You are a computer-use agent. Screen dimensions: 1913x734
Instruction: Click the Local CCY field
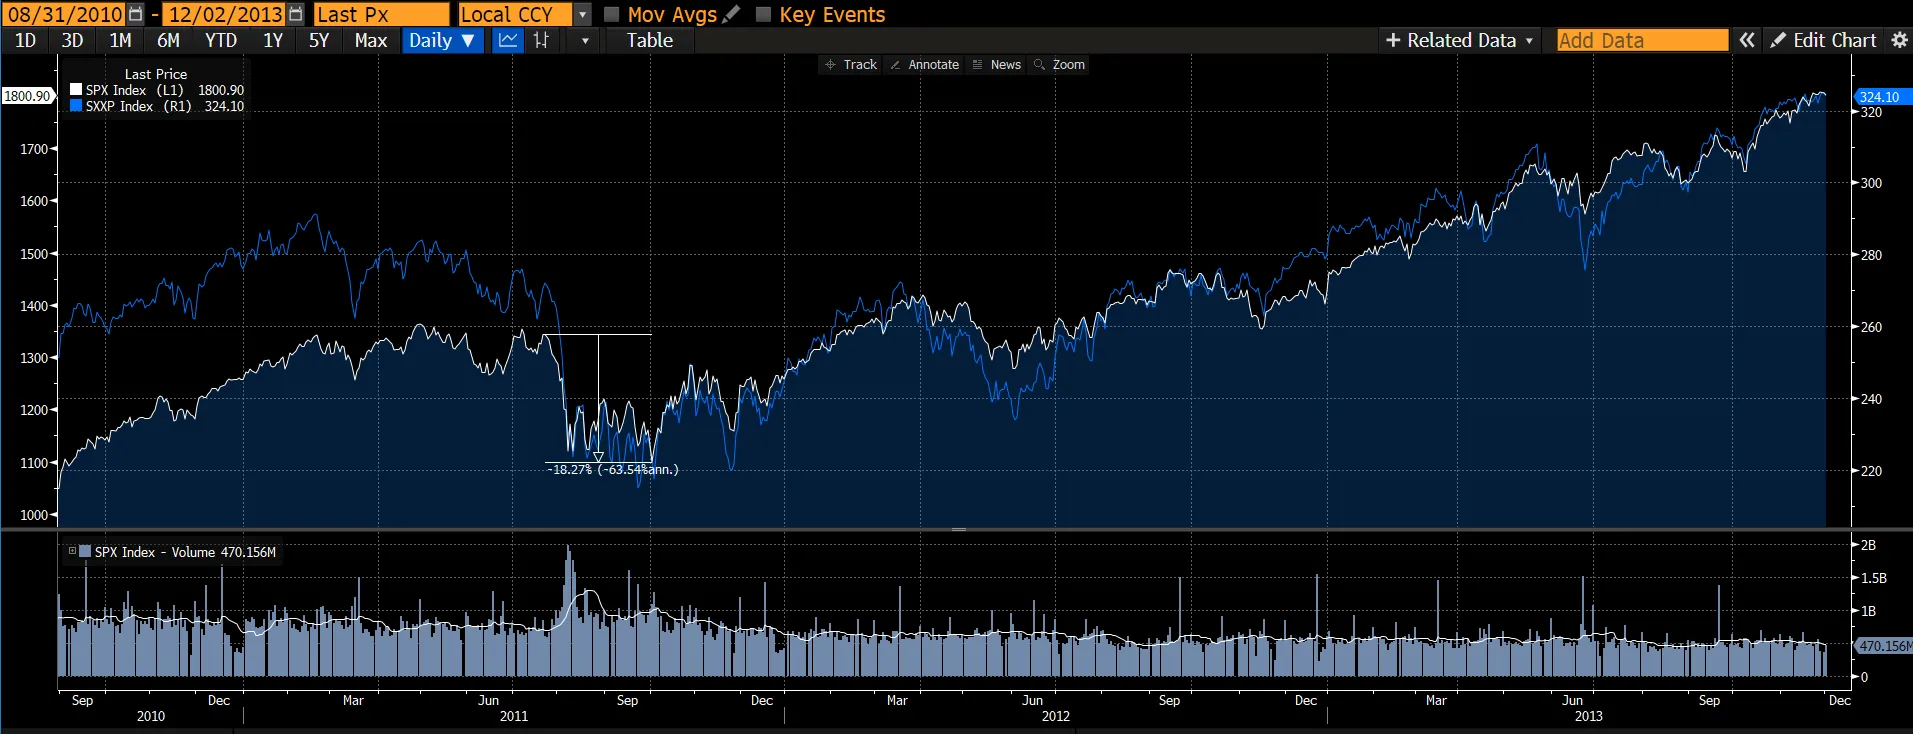pos(515,14)
